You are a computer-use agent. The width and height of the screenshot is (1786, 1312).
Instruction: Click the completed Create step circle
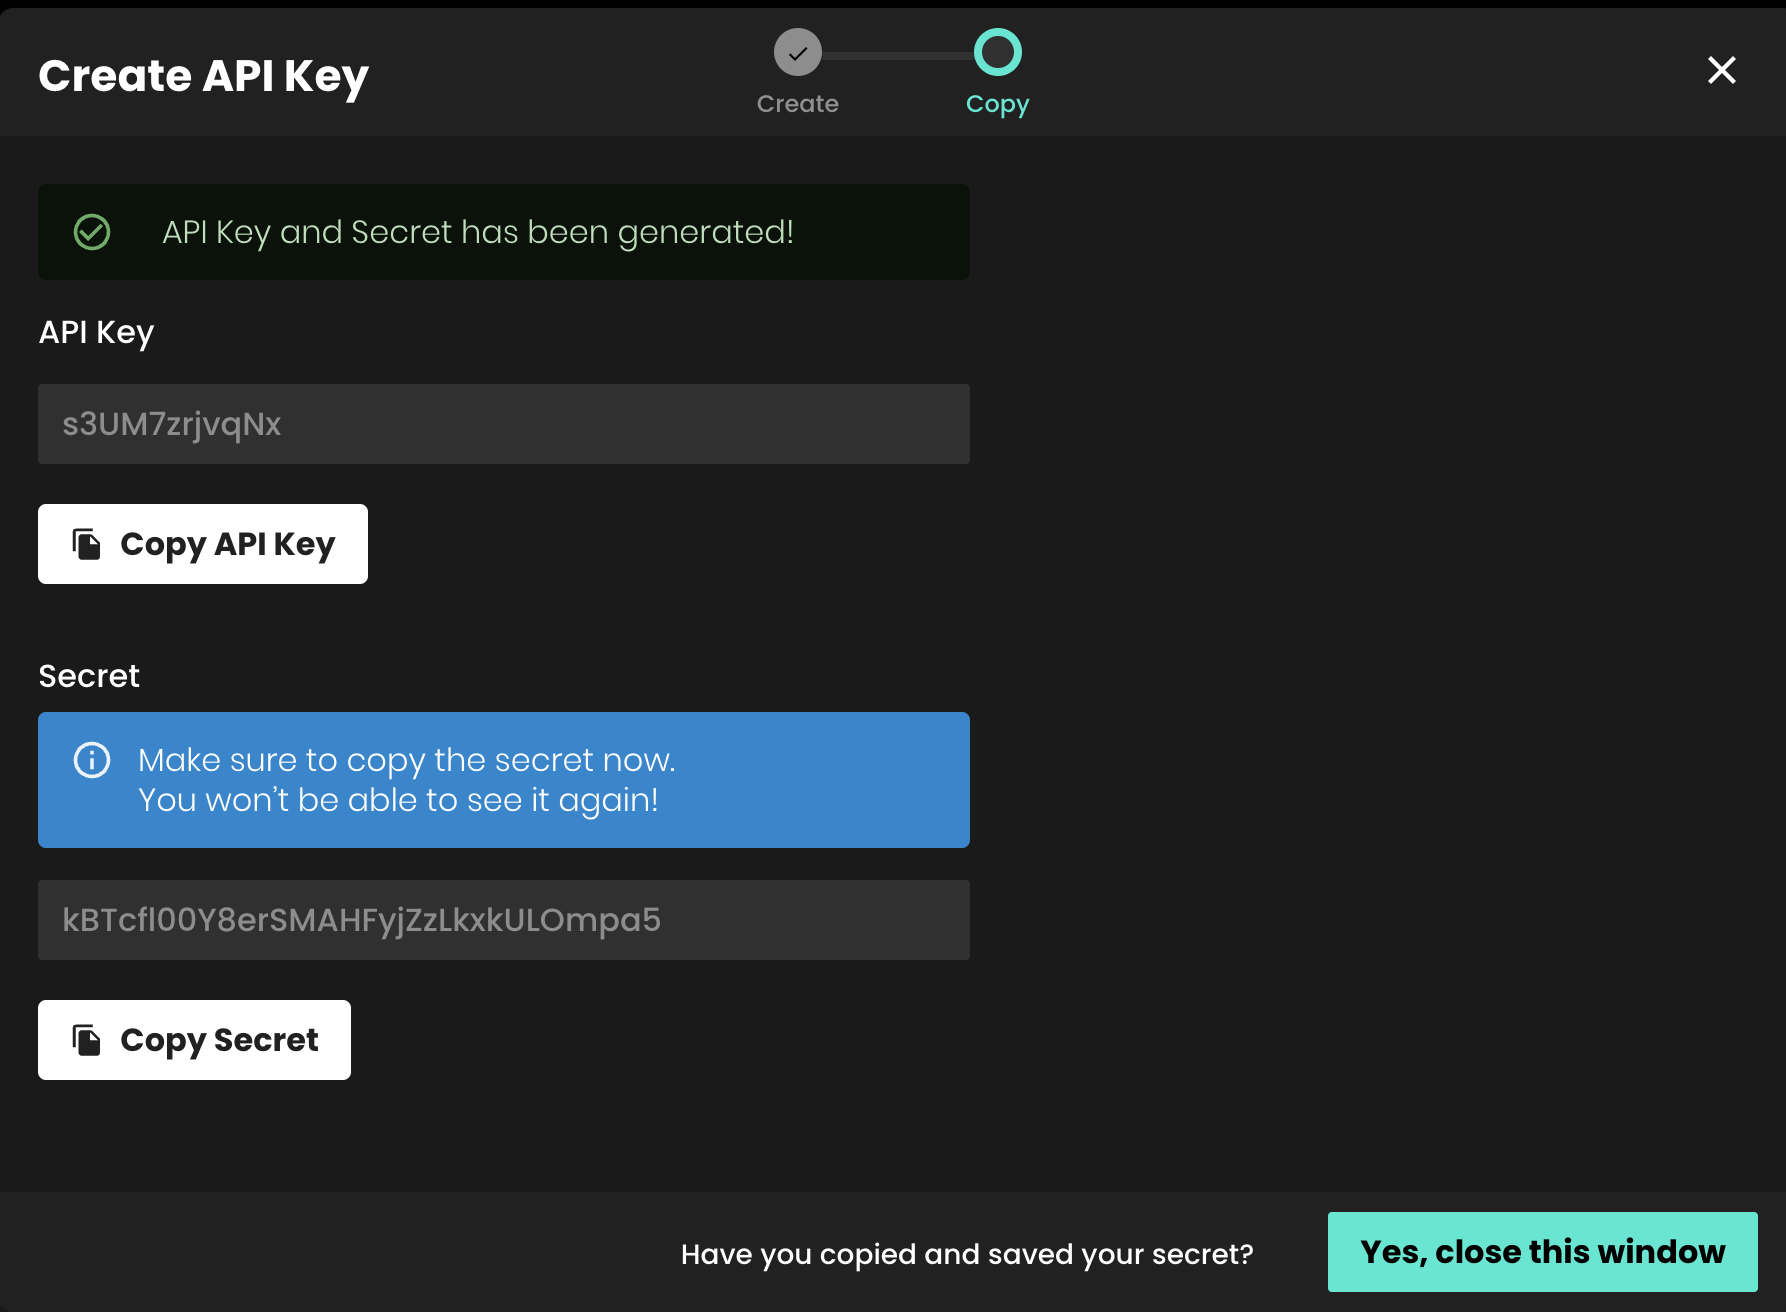click(x=798, y=52)
